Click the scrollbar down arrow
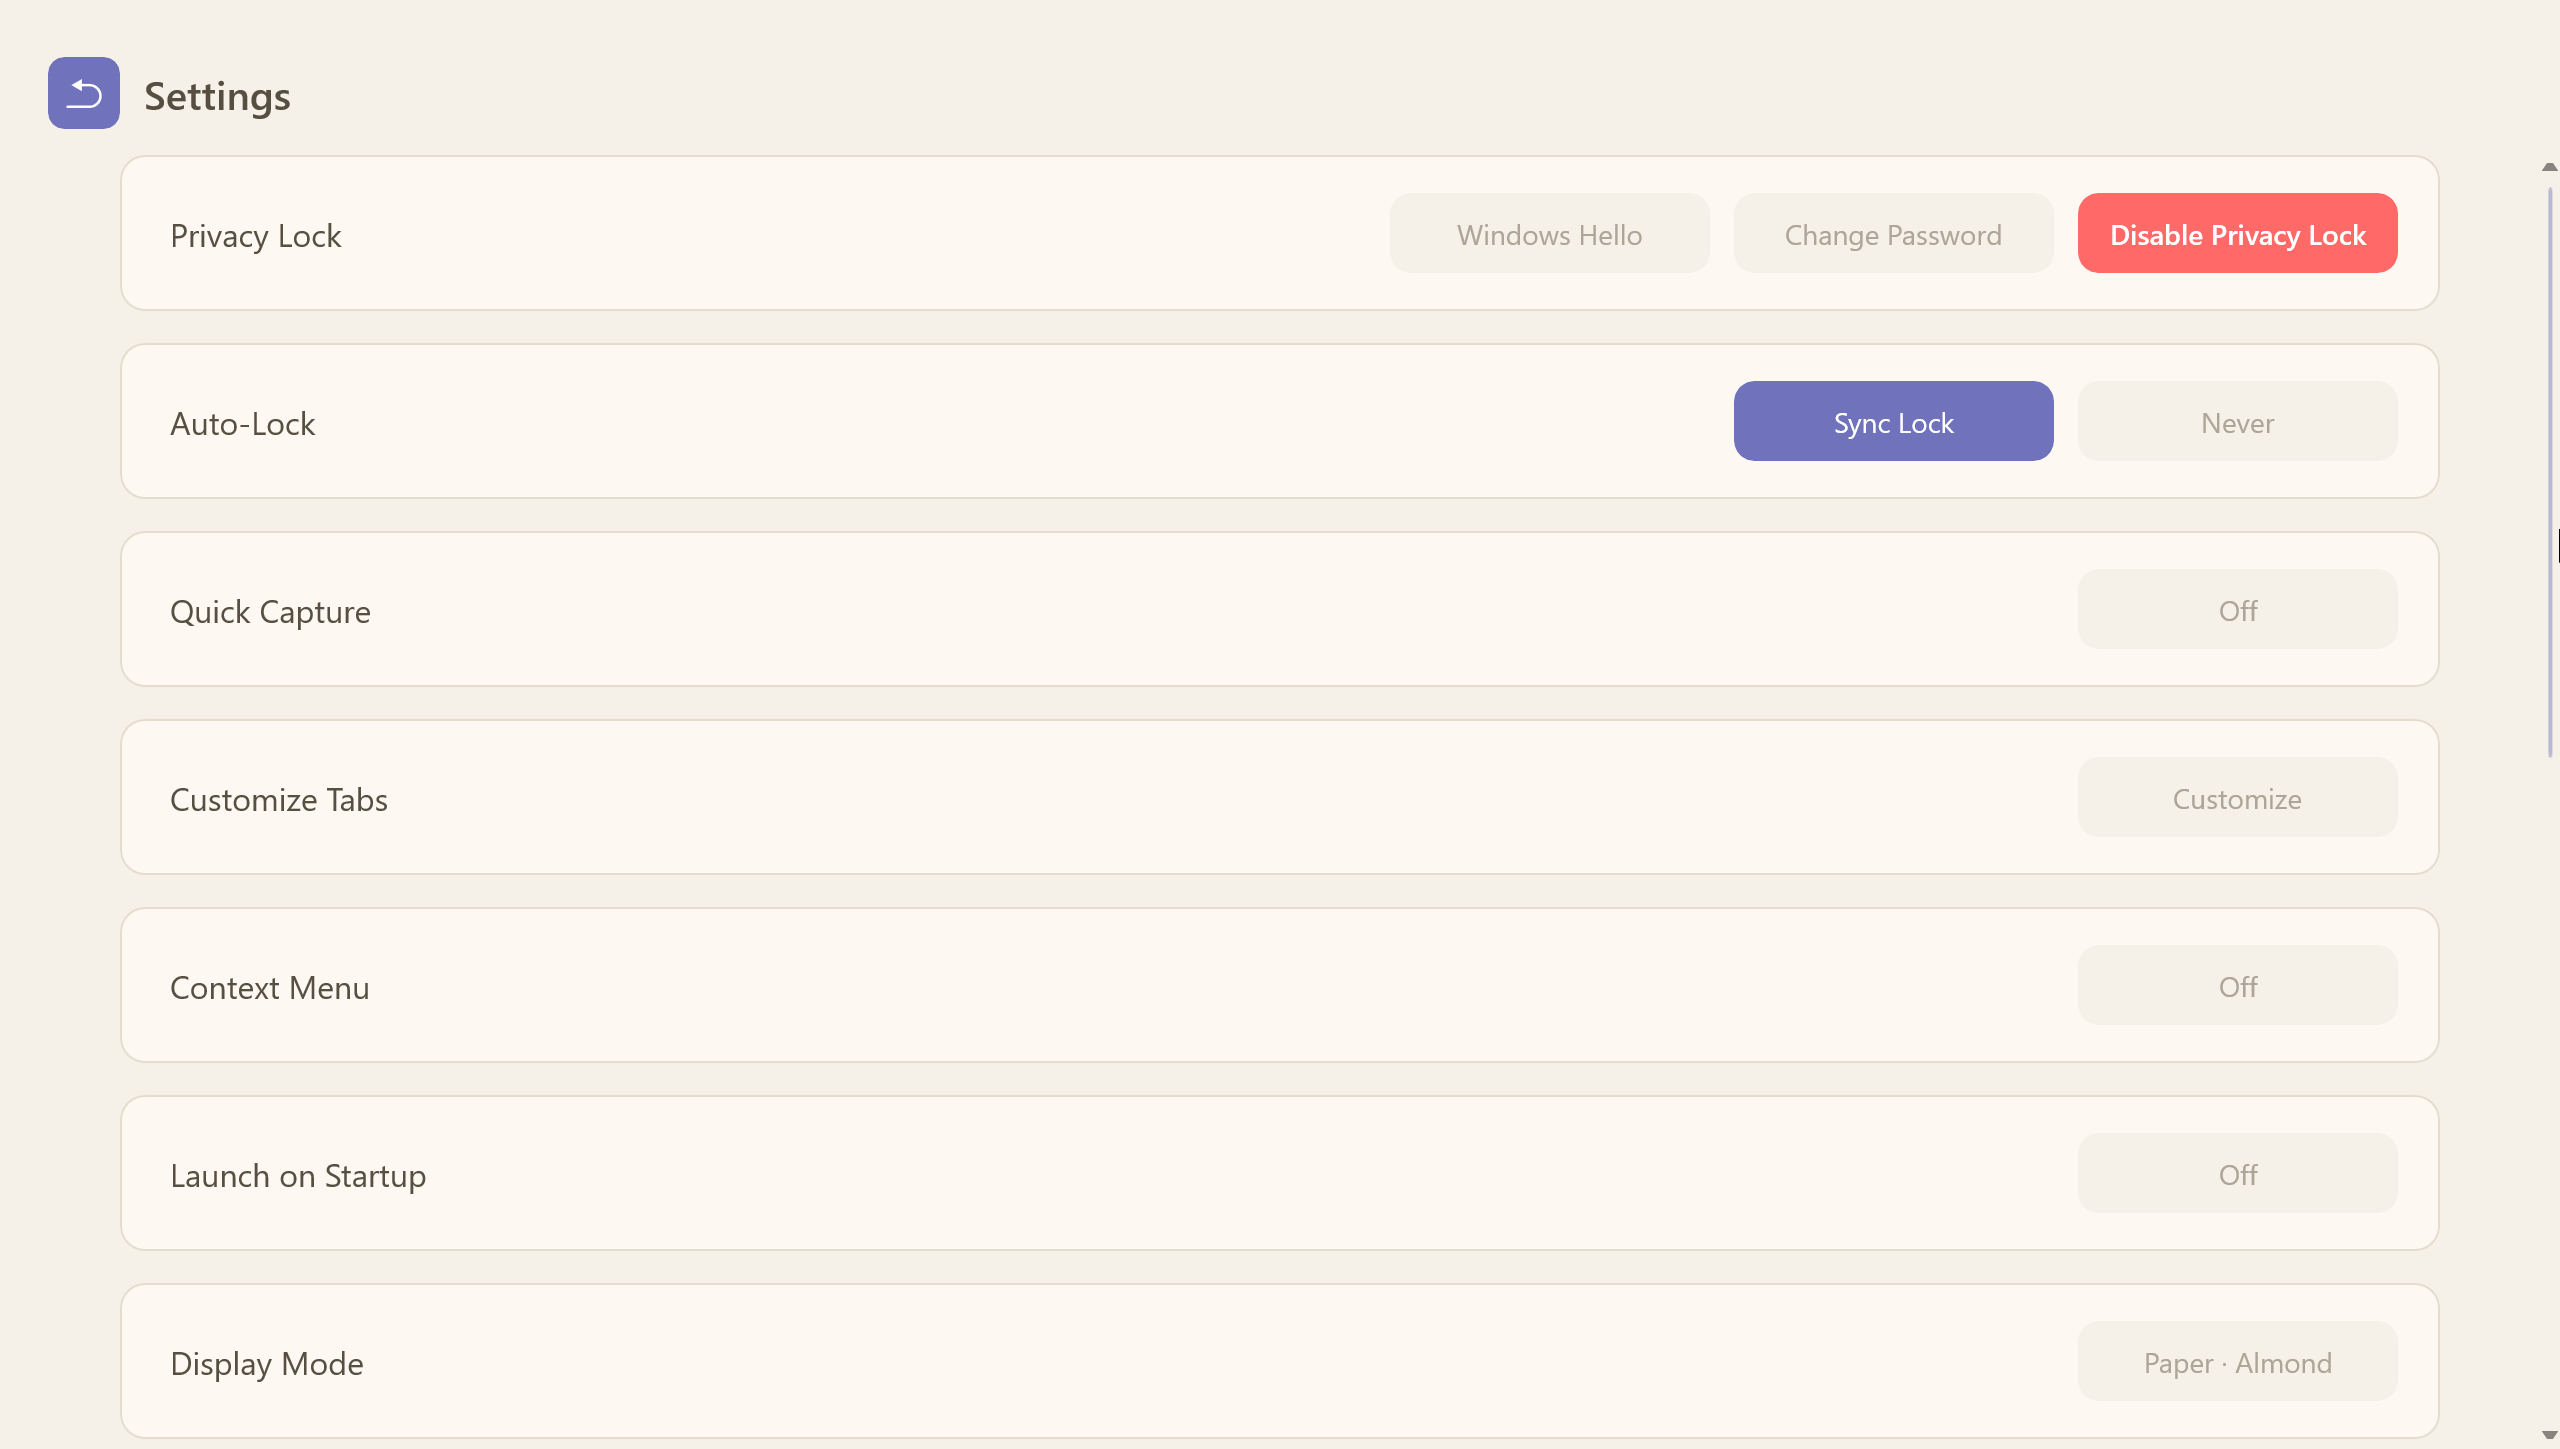The height and width of the screenshot is (1449, 2560). point(2549,1435)
